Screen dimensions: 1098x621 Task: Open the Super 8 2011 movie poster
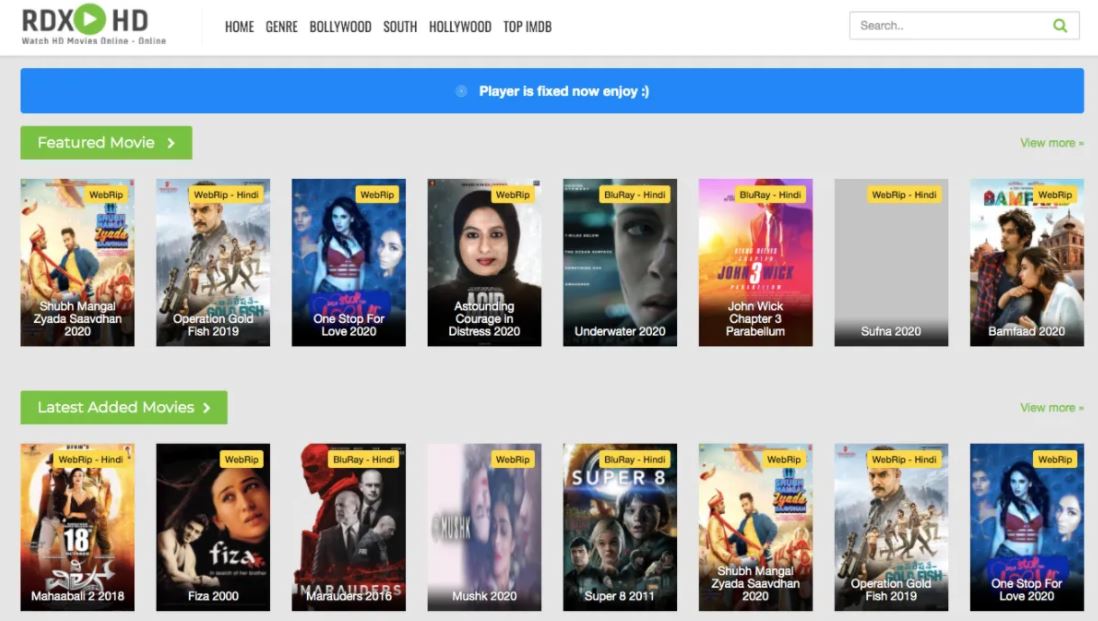pyautogui.click(x=619, y=527)
